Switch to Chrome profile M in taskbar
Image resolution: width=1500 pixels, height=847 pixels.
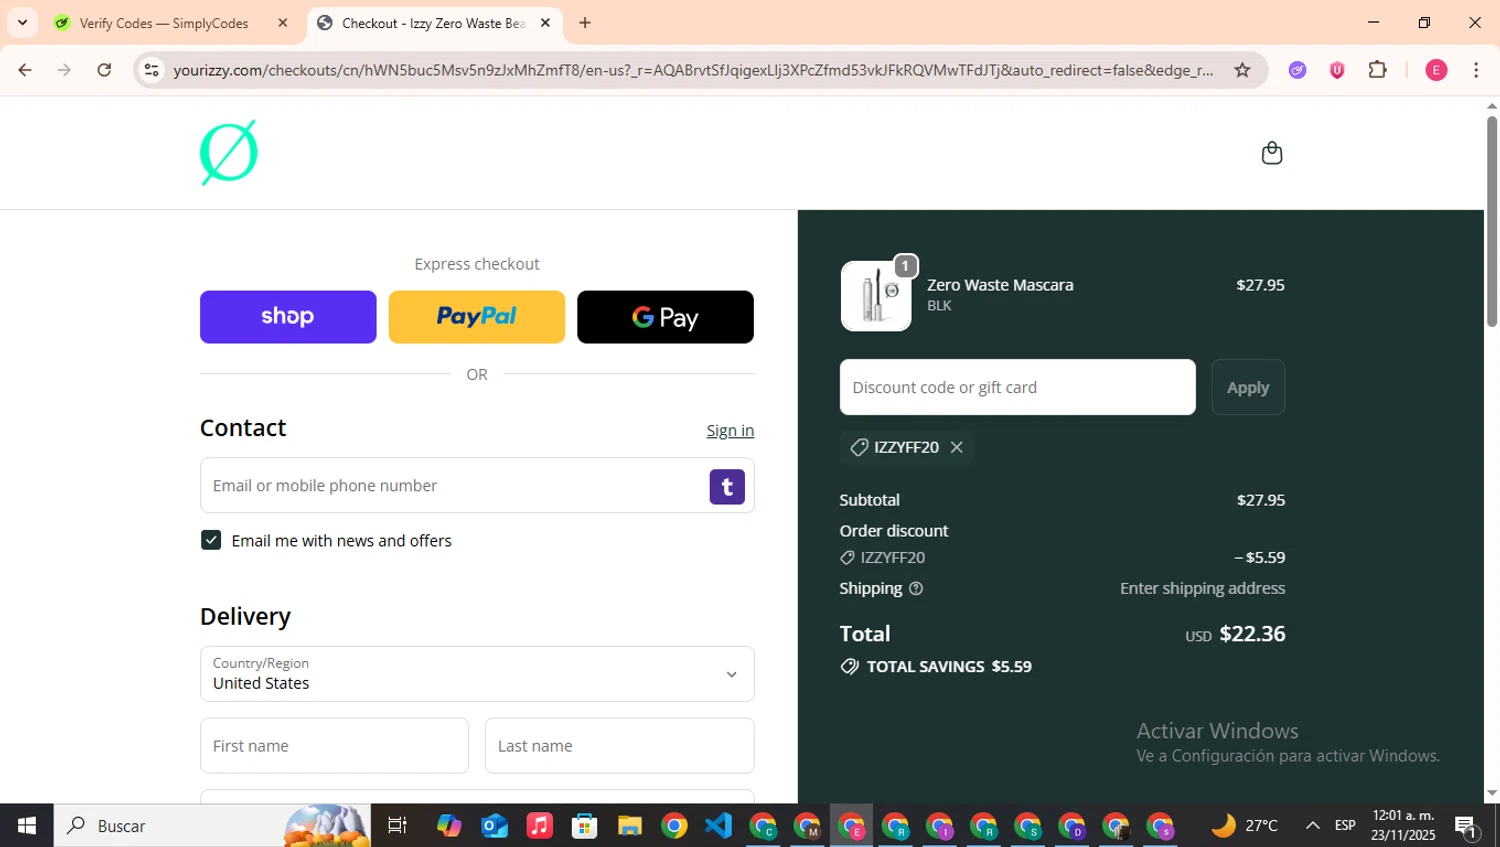807,827
